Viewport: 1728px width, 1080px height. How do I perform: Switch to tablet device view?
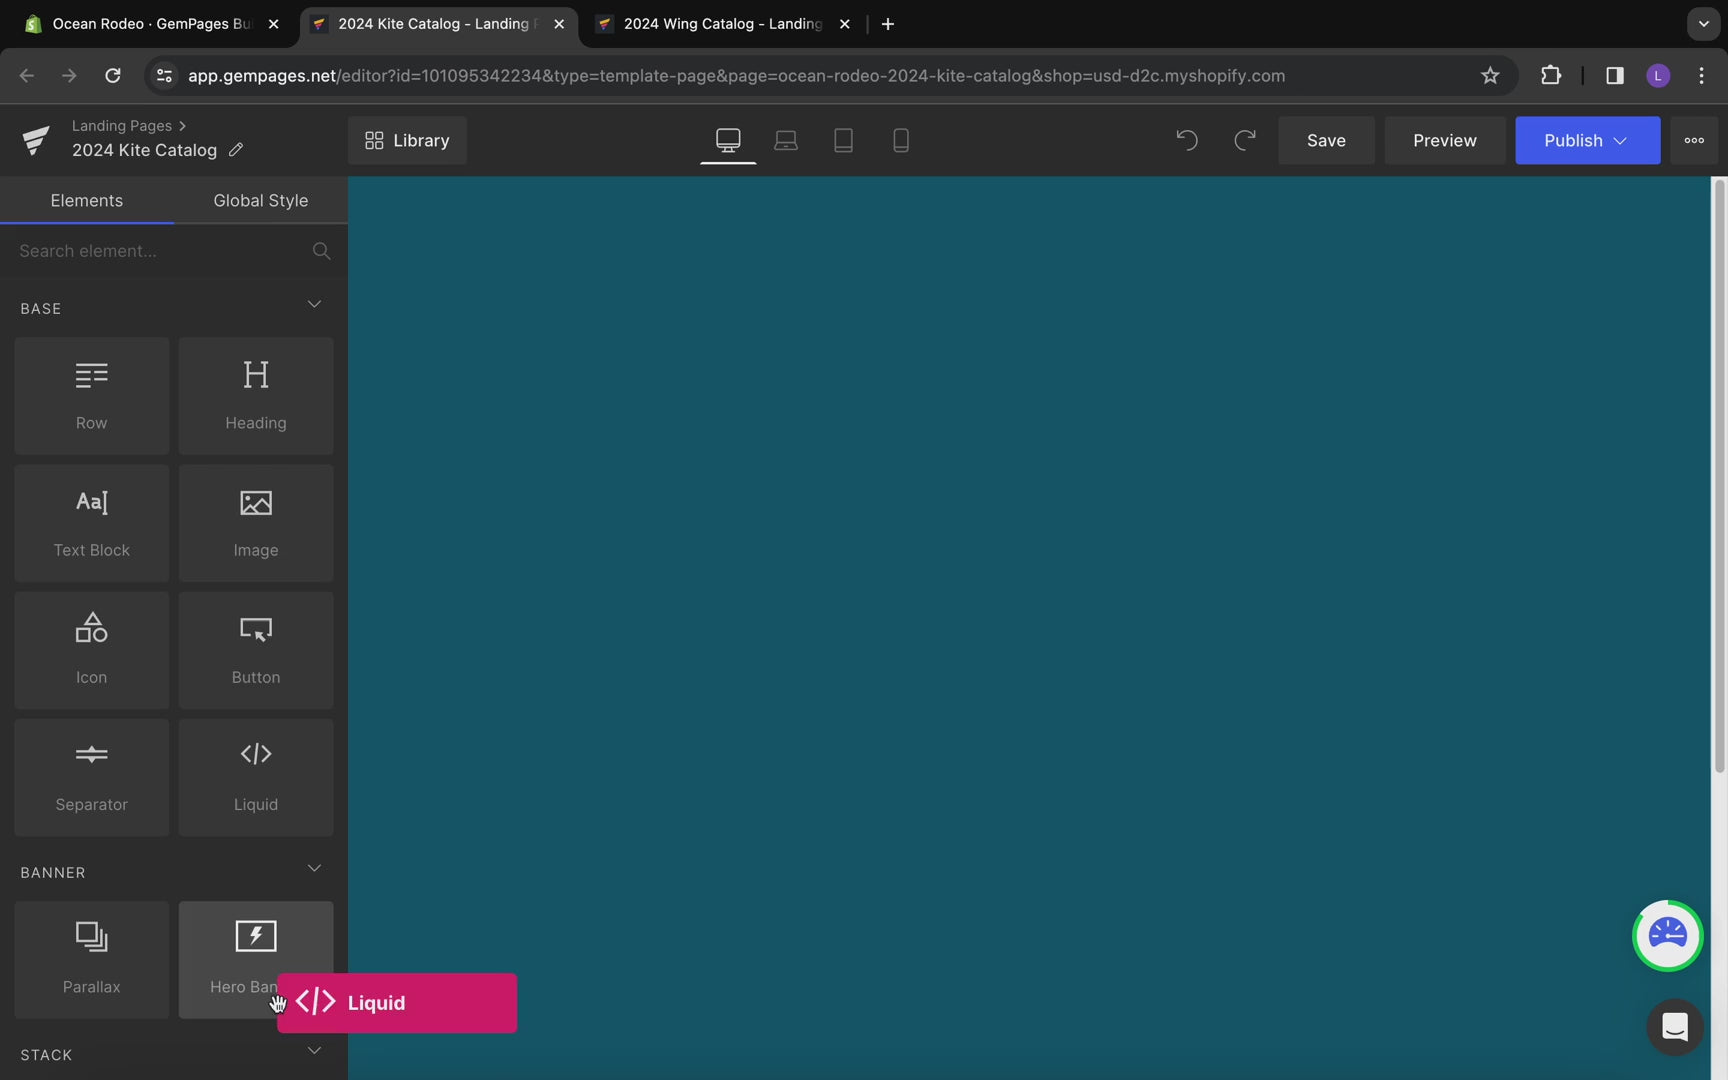[x=843, y=140]
